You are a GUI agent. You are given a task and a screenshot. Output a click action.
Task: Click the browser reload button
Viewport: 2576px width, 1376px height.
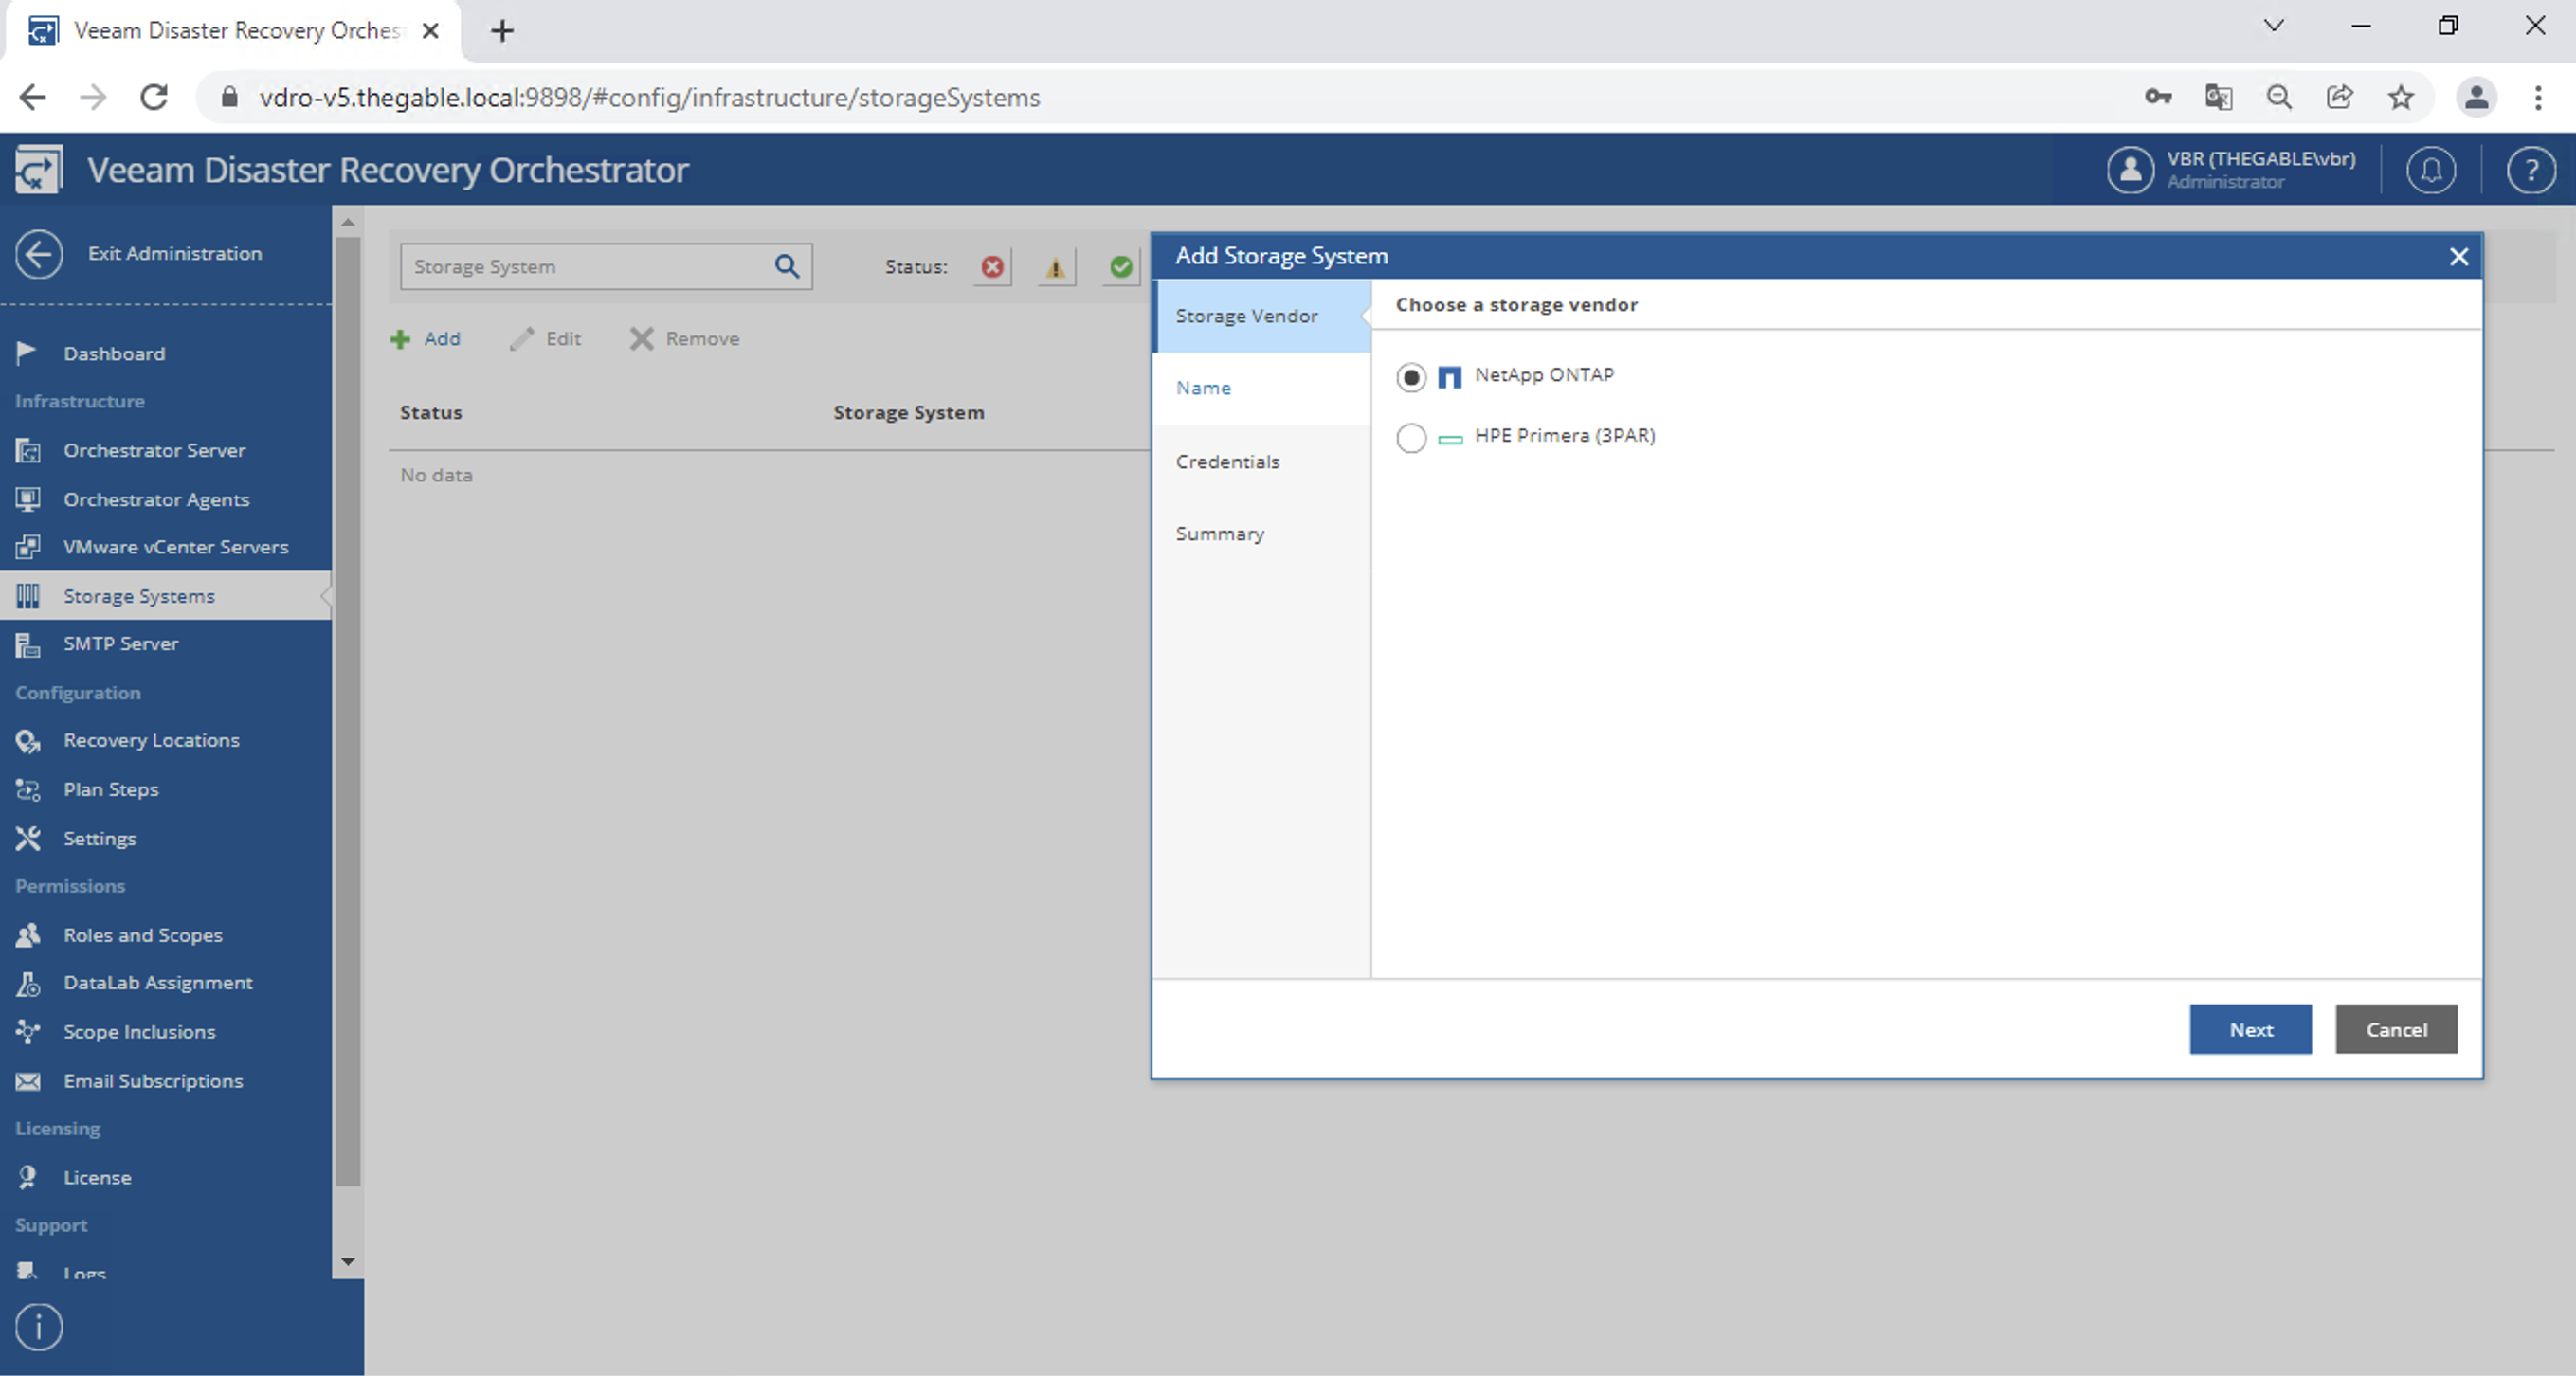[153, 97]
